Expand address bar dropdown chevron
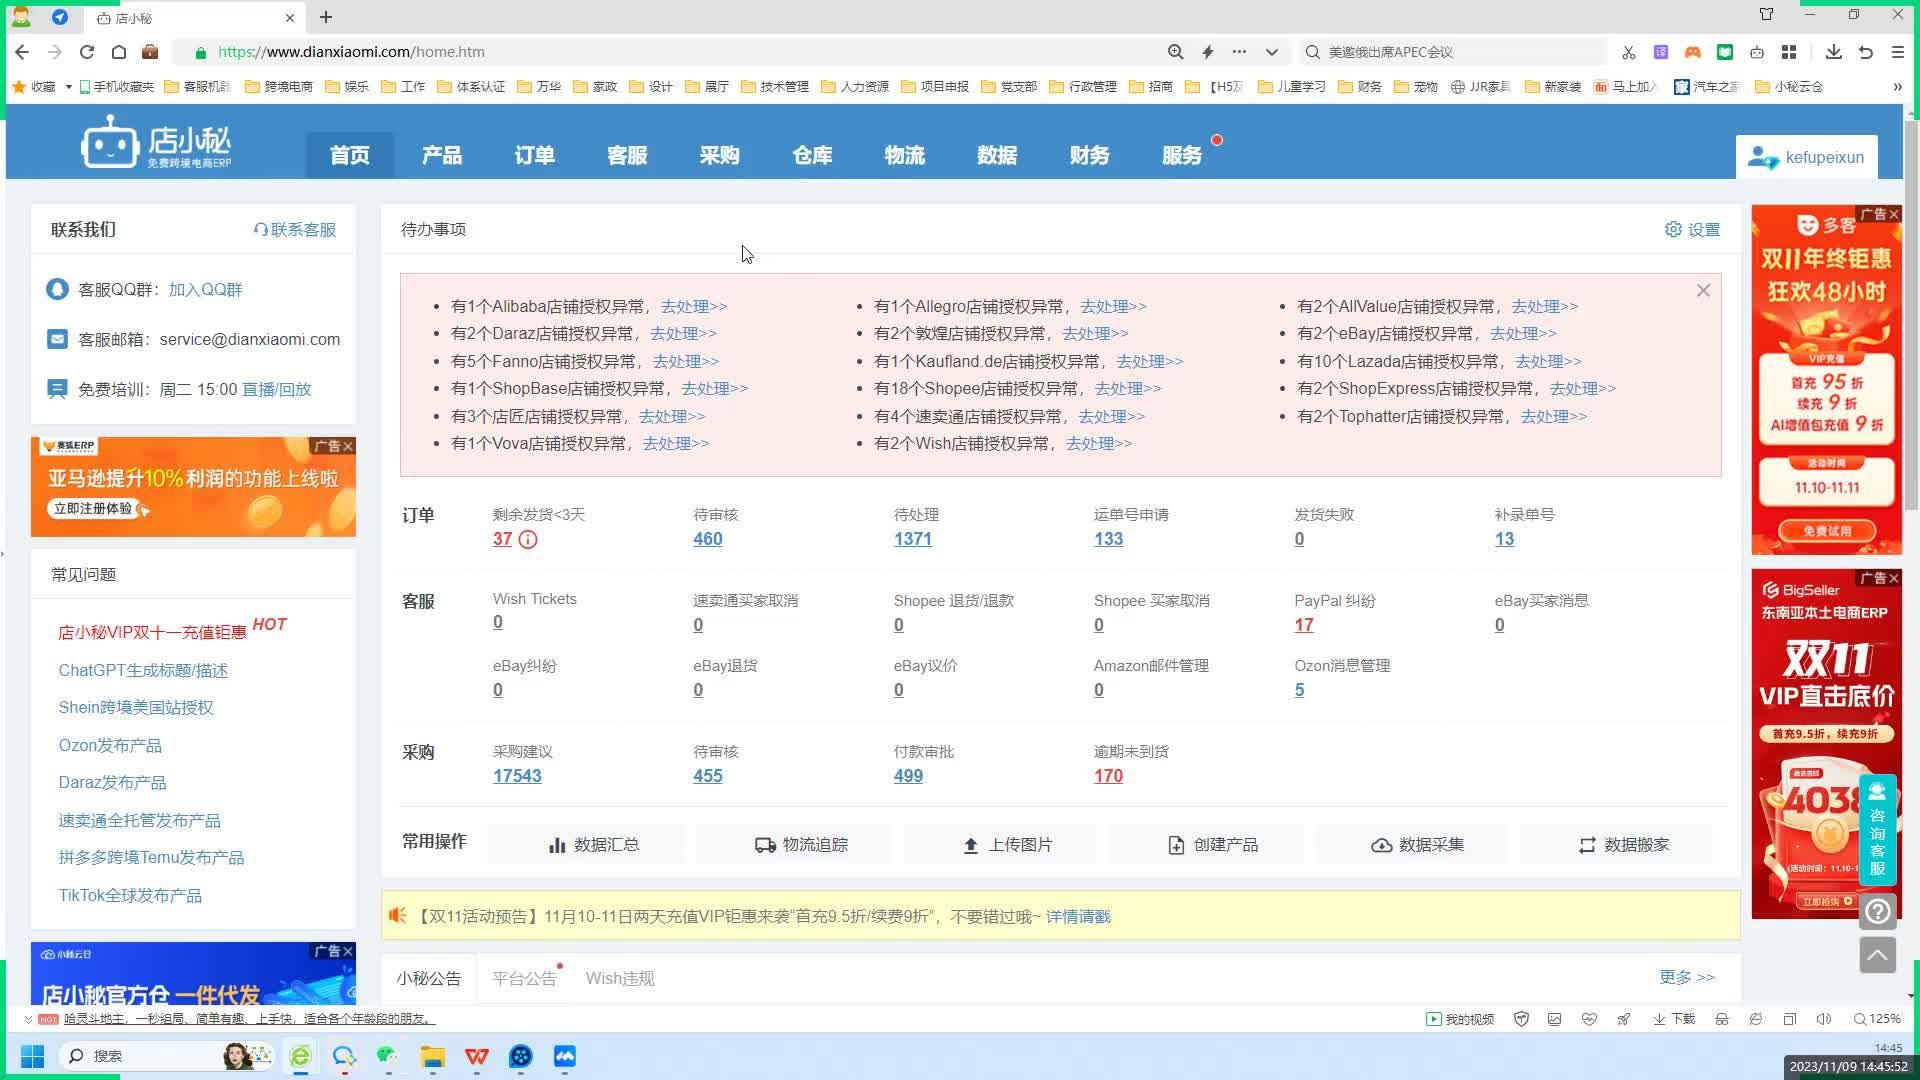Image resolution: width=1920 pixels, height=1080 pixels. tap(1272, 52)
